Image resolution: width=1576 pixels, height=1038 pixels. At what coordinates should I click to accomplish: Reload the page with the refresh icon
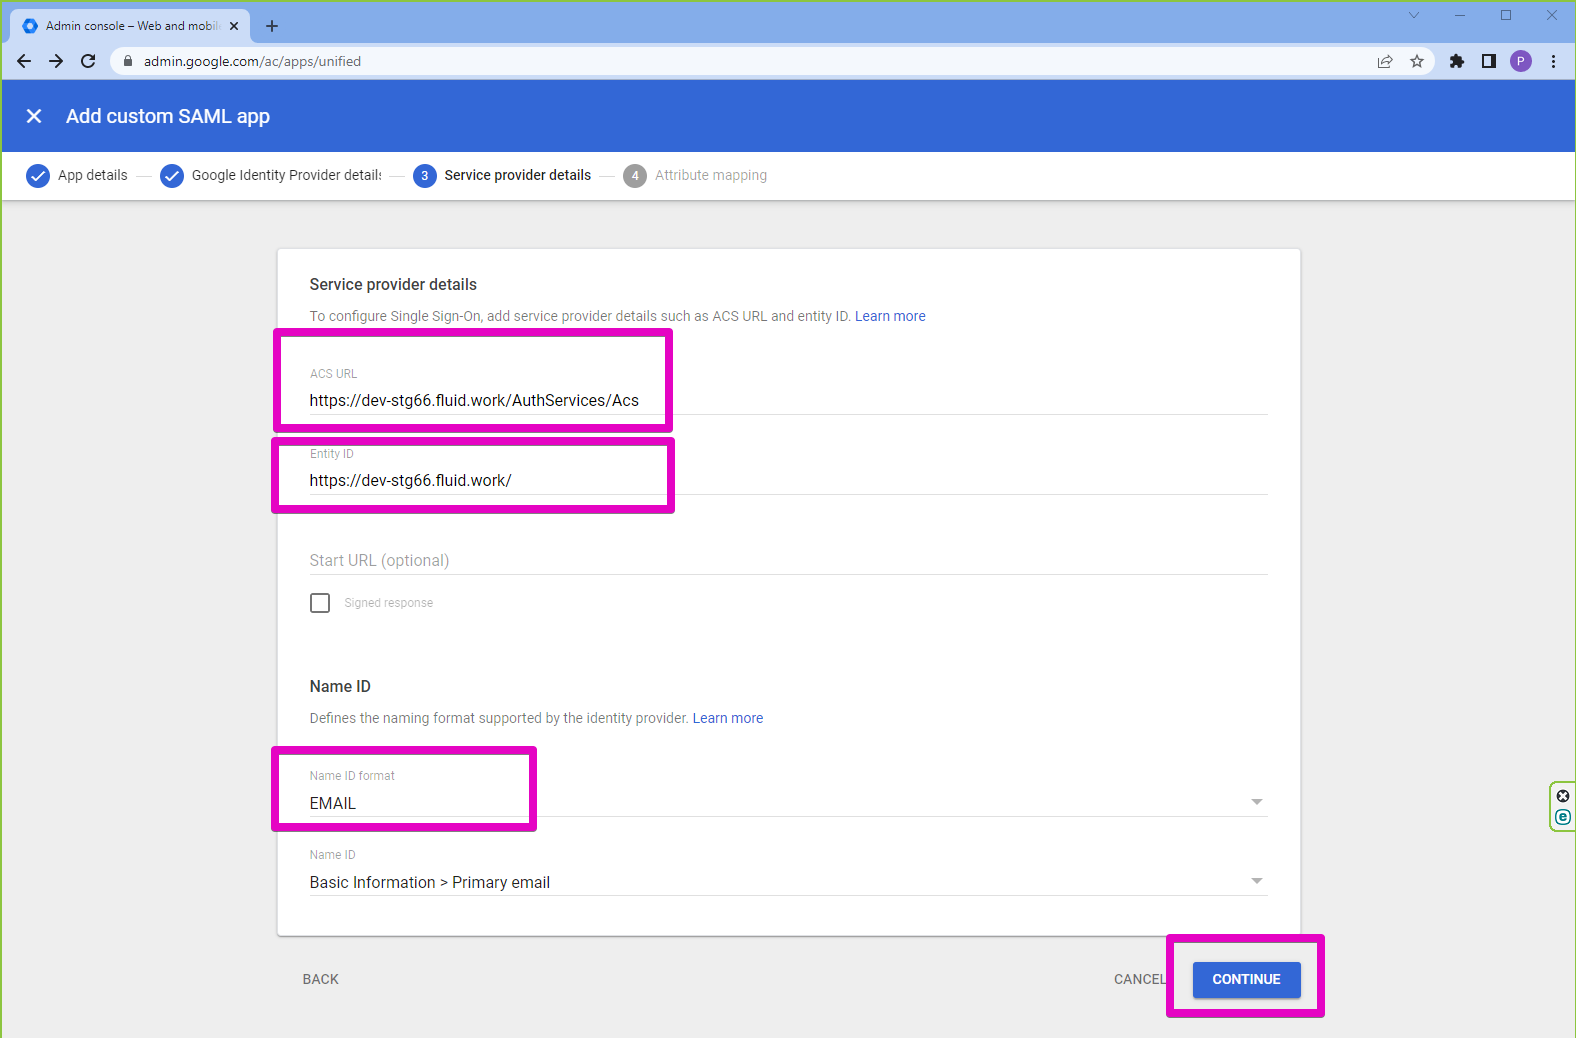tap(88, 61)
